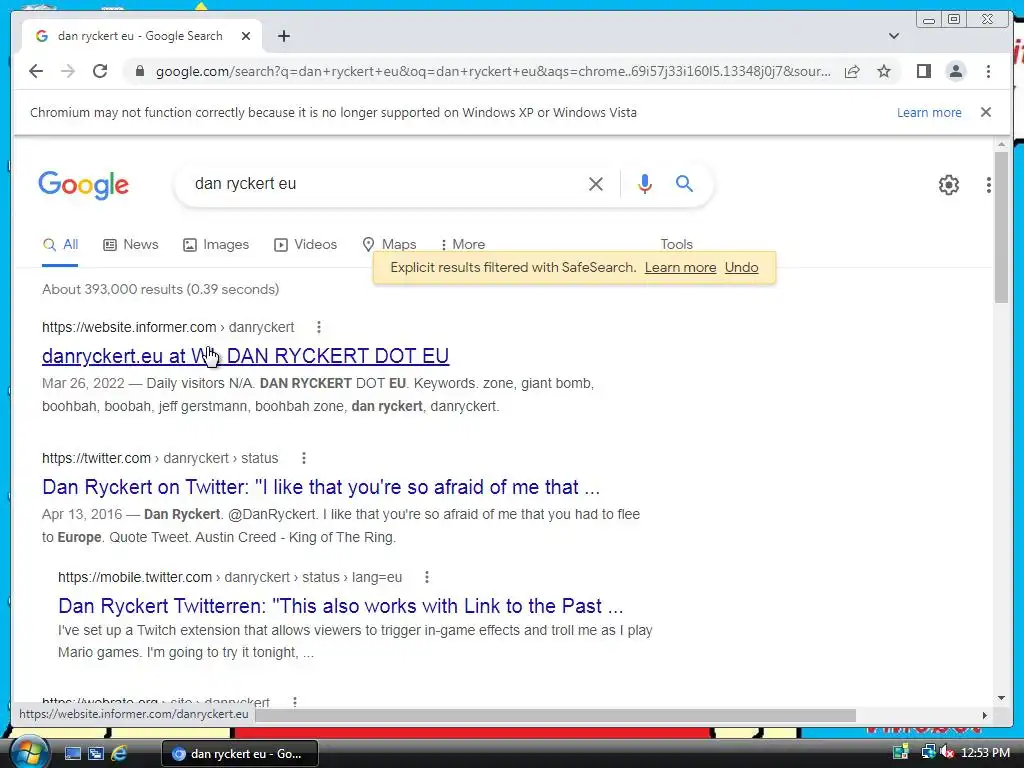Reload the current page

[100, 71]
